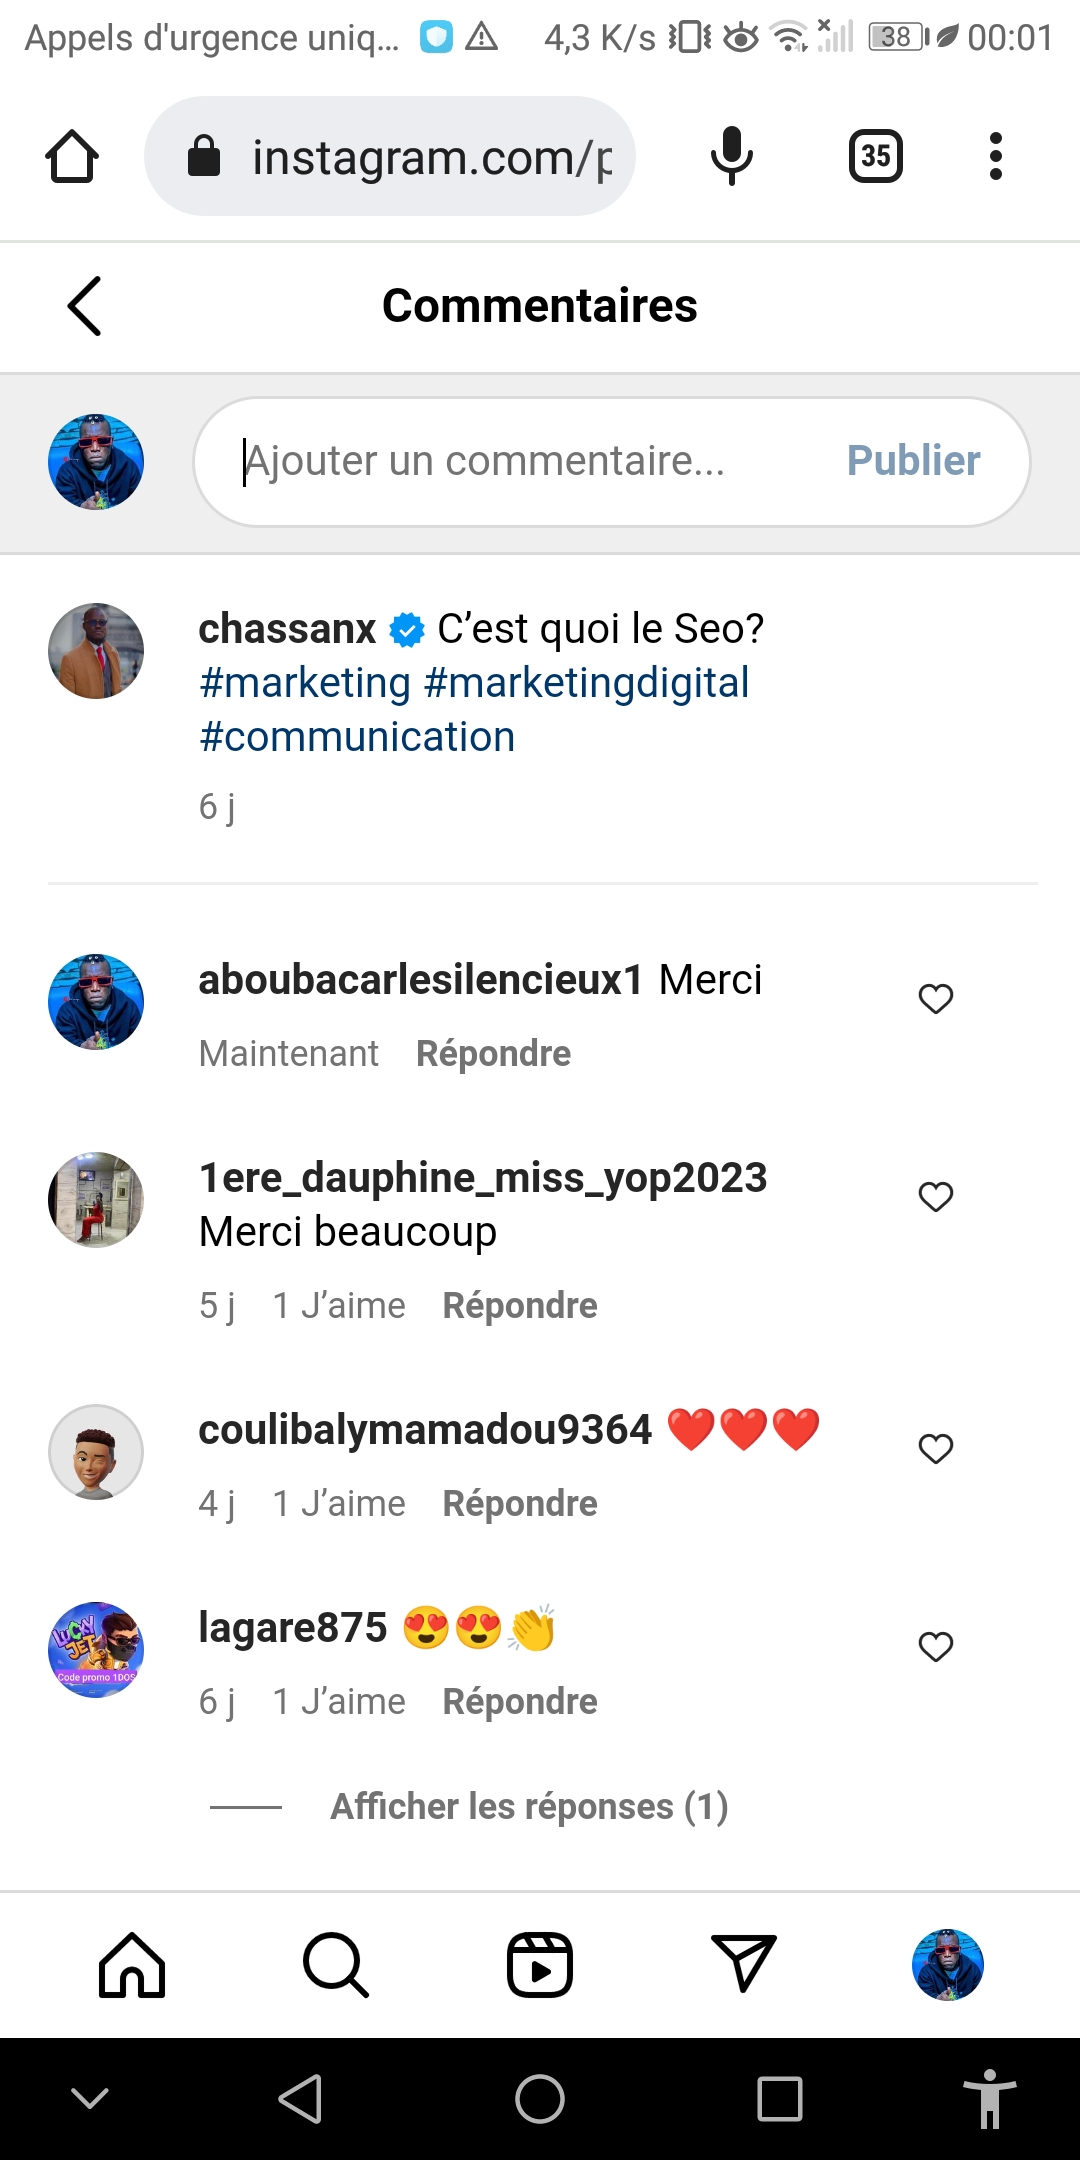Focus the "Ajouter un commentaire" field
The image size is (1080, 2160).
(520, 461)
